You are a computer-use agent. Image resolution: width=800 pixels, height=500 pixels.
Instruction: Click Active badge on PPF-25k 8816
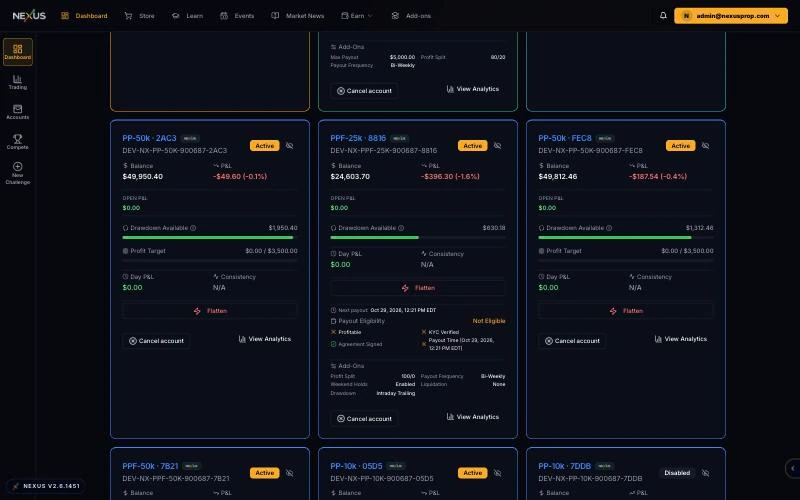472,146
